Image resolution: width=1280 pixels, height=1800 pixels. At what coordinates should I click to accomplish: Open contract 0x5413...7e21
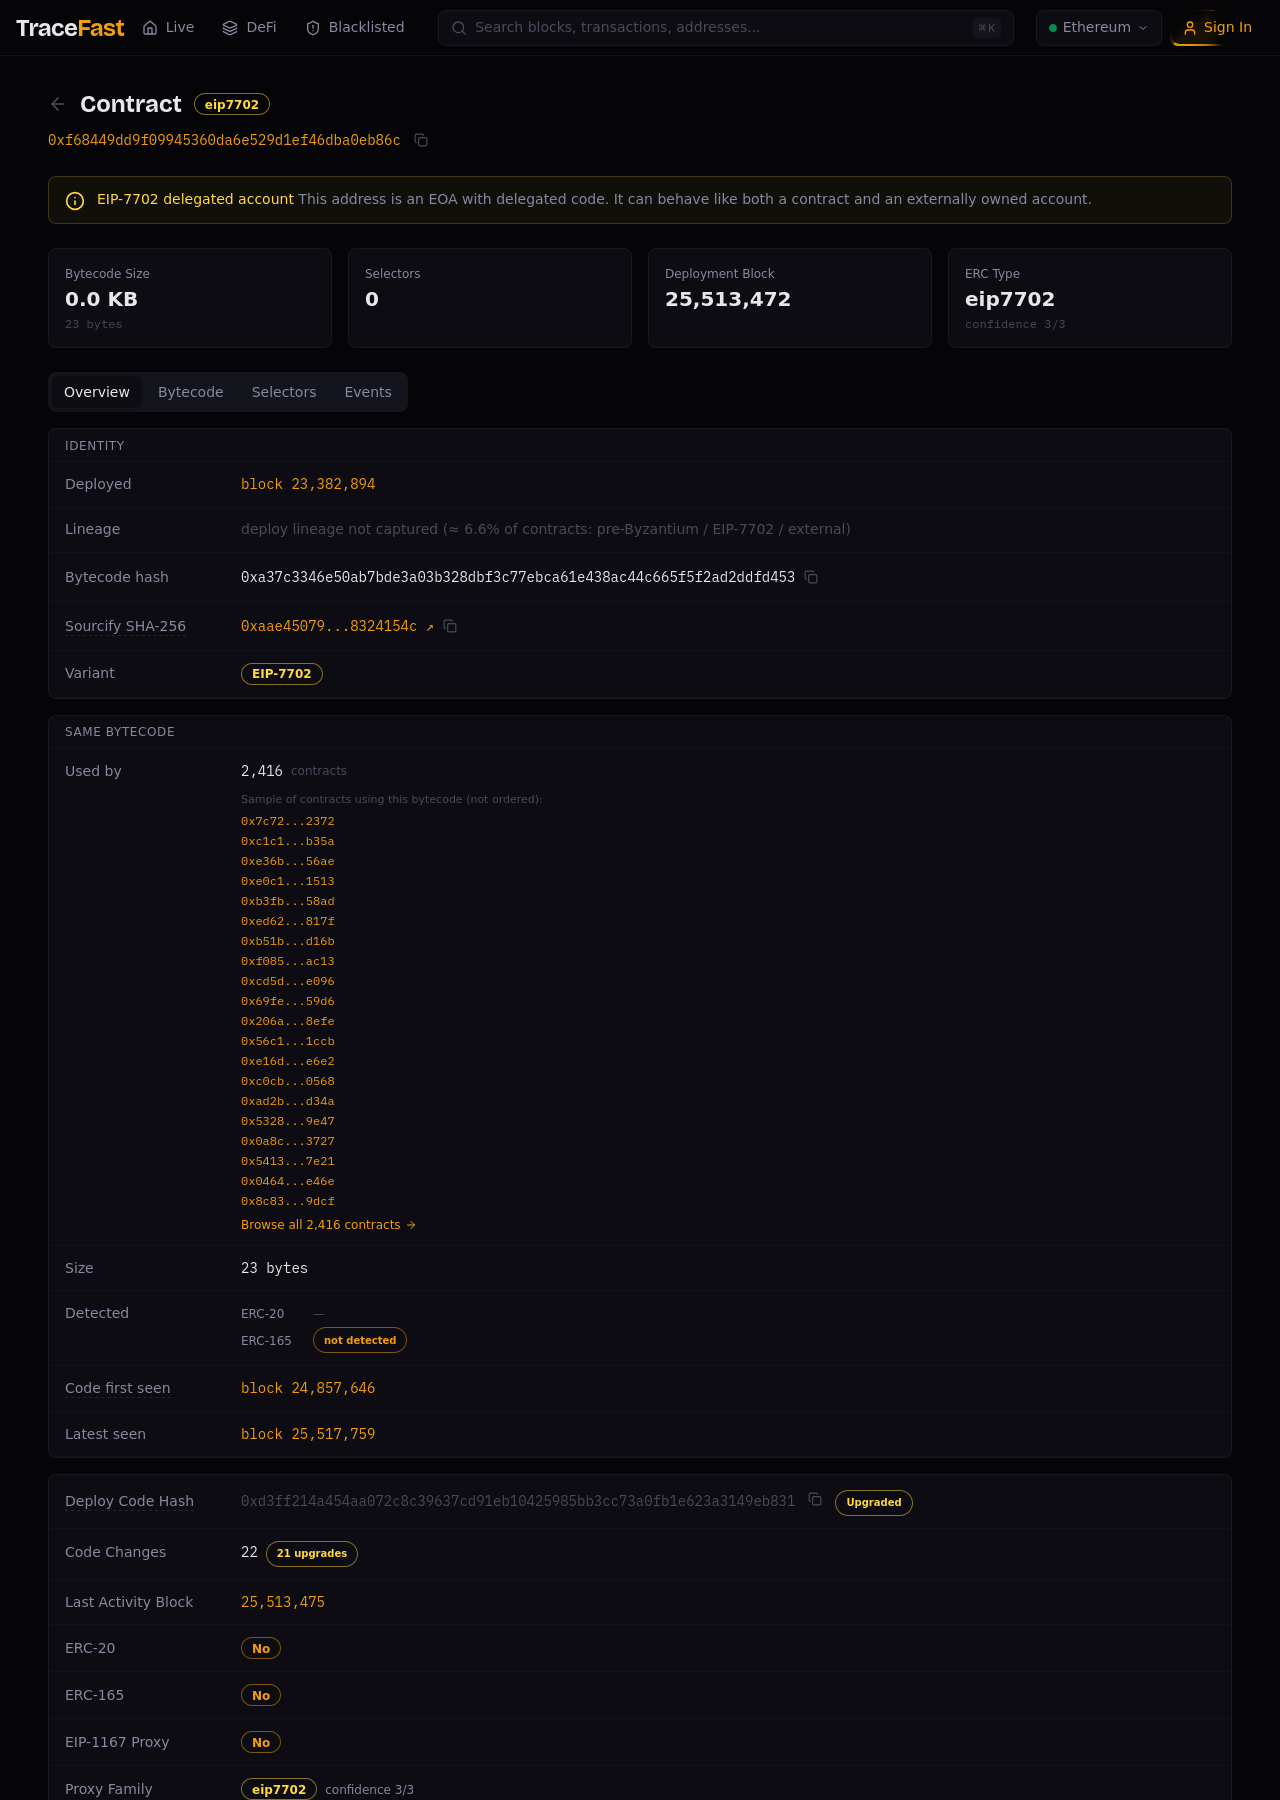(x=288, y=1161)
